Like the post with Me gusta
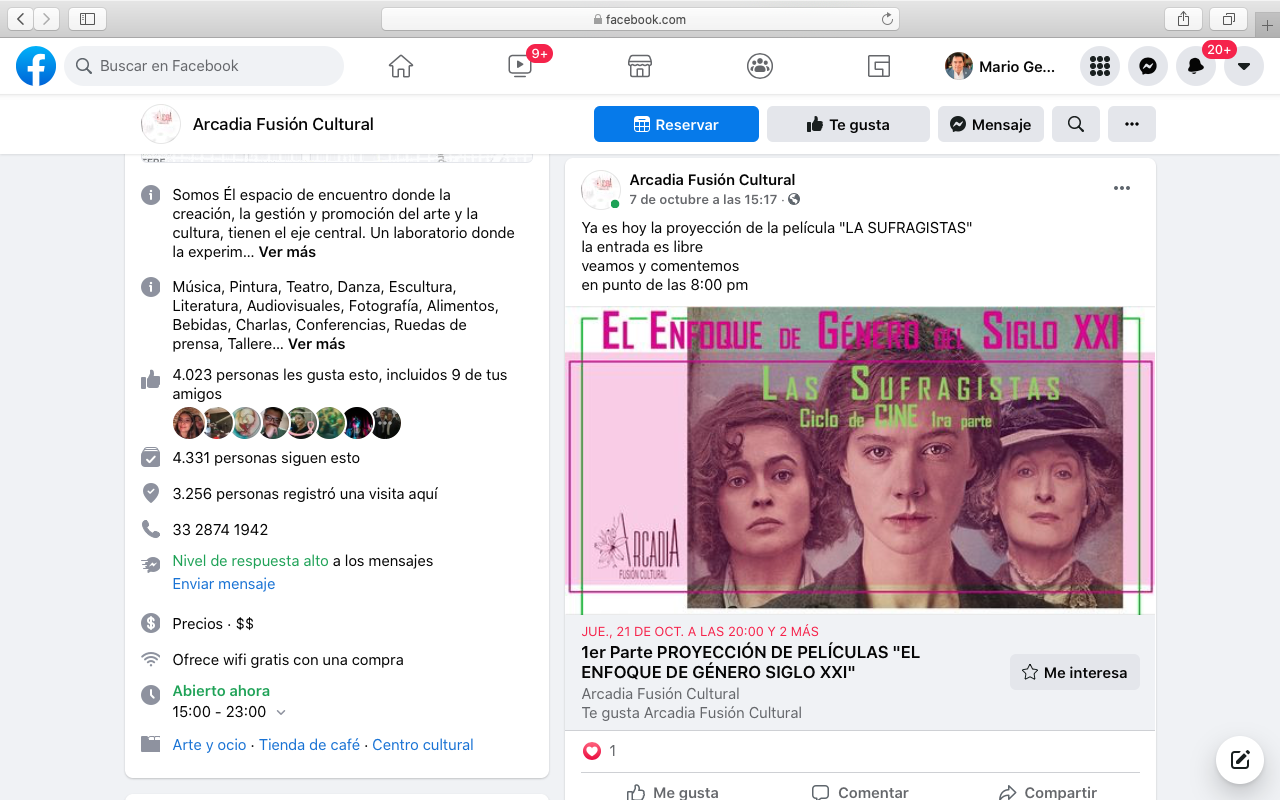The height and width of the screenshot is (800, 1280). (x=673, y=792)
